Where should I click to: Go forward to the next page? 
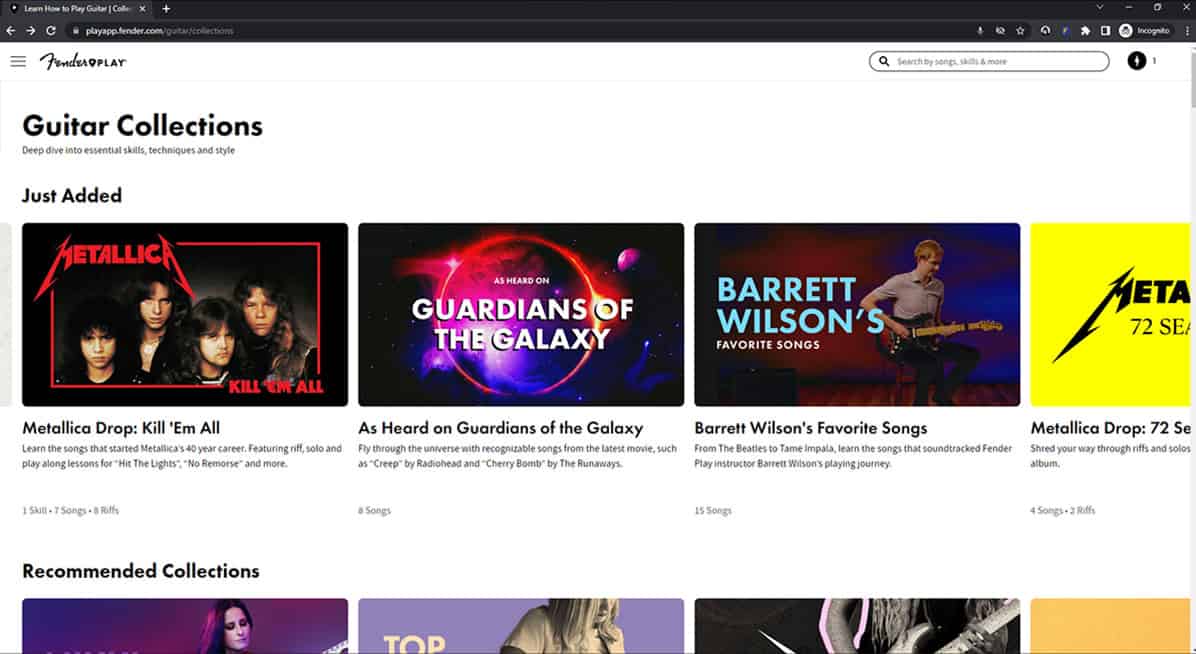(x=31, y=31)
